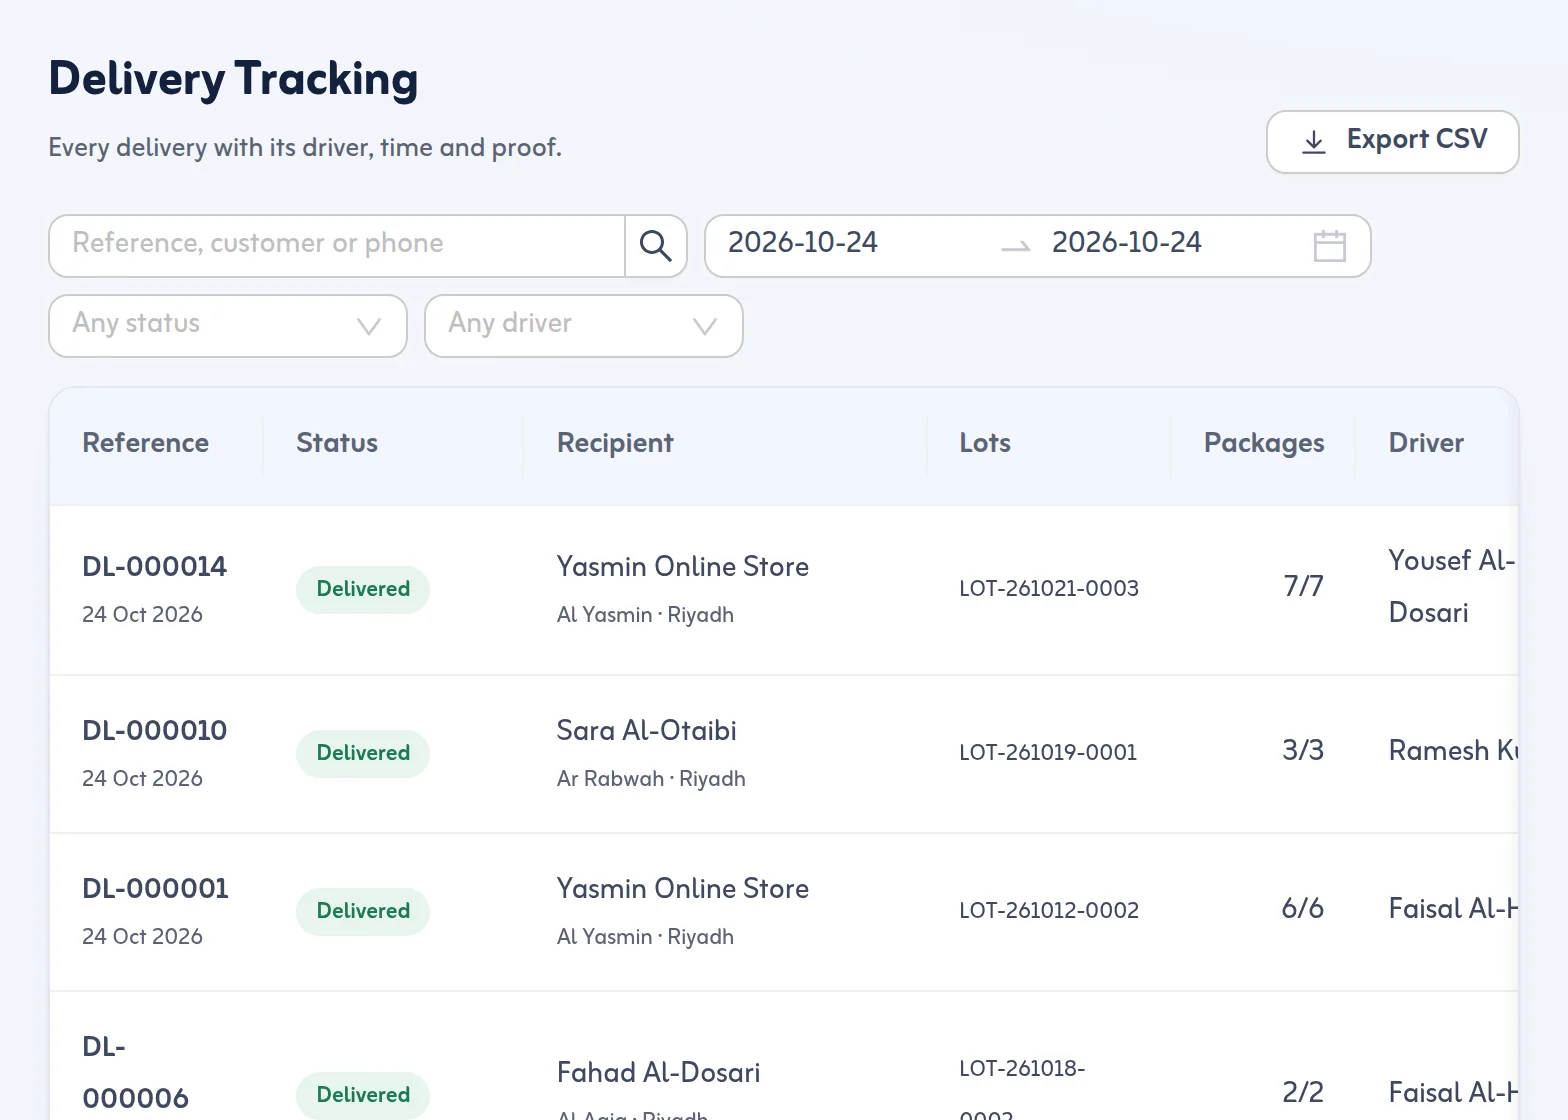Image resolution: width=1568 pixels, height=1120 pixels.
Task: Select recipient Yasmin Online Store in DL-000001 row
Action: 683,889
